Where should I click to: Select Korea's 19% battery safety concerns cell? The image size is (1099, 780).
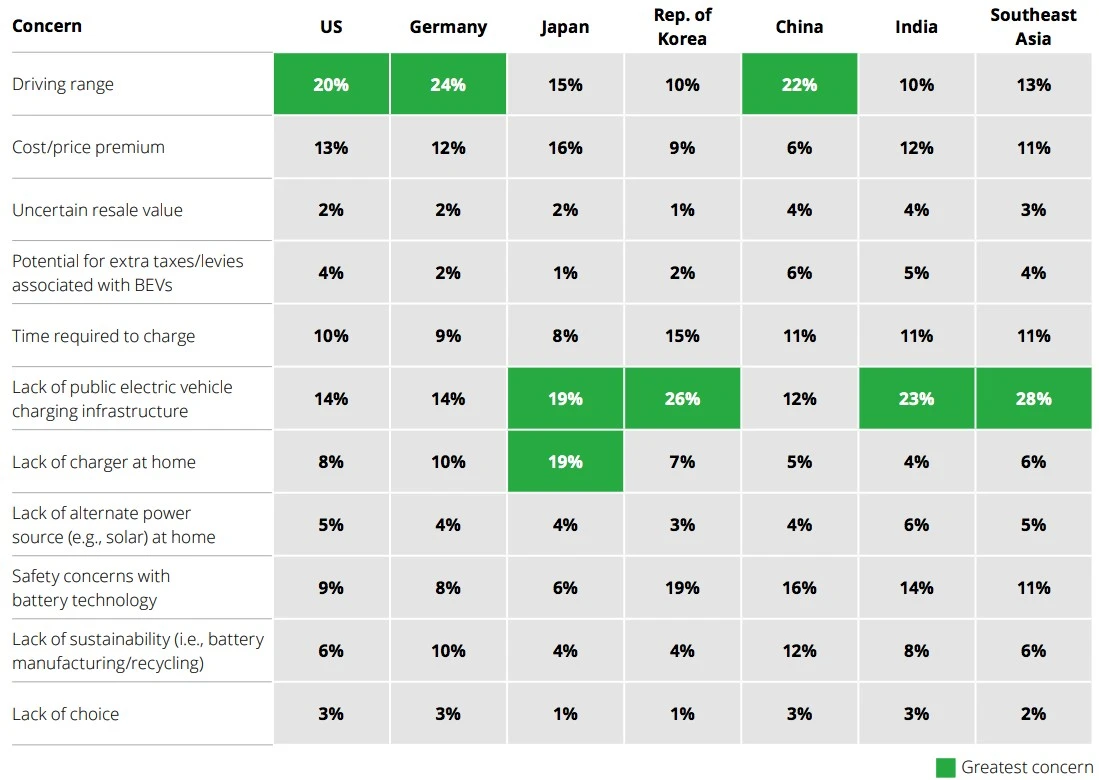[682, 588]
